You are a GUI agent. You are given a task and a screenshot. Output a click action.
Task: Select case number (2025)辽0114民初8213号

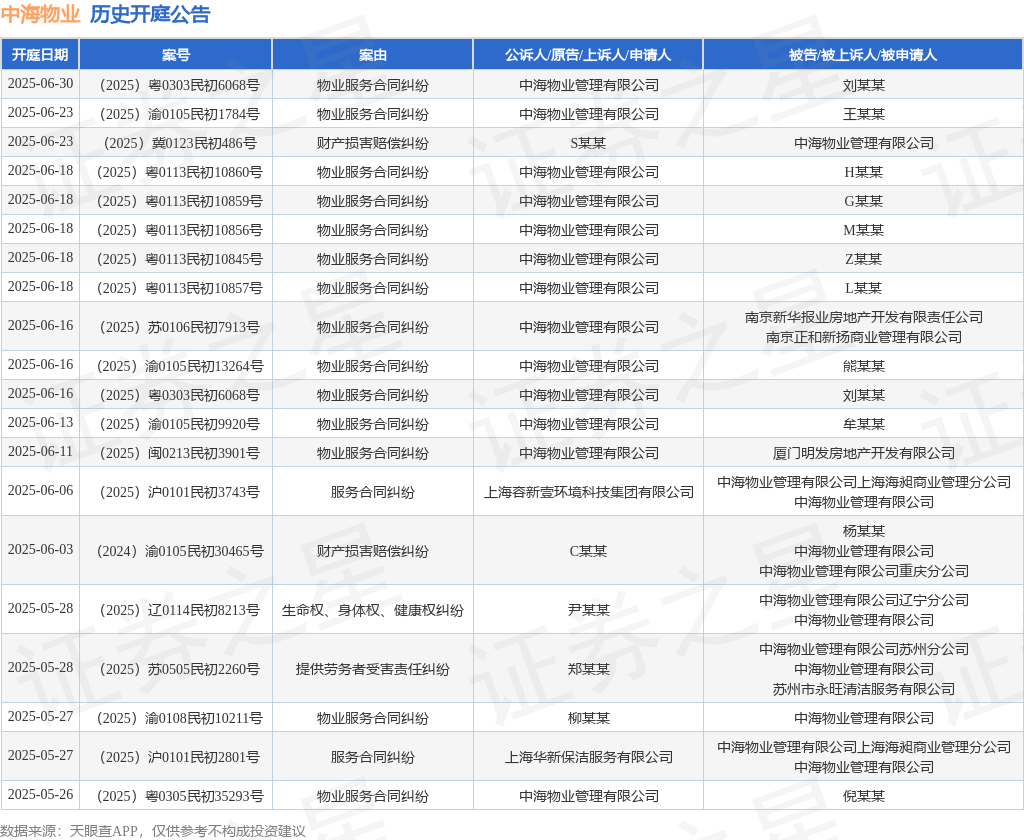[176, 610]
